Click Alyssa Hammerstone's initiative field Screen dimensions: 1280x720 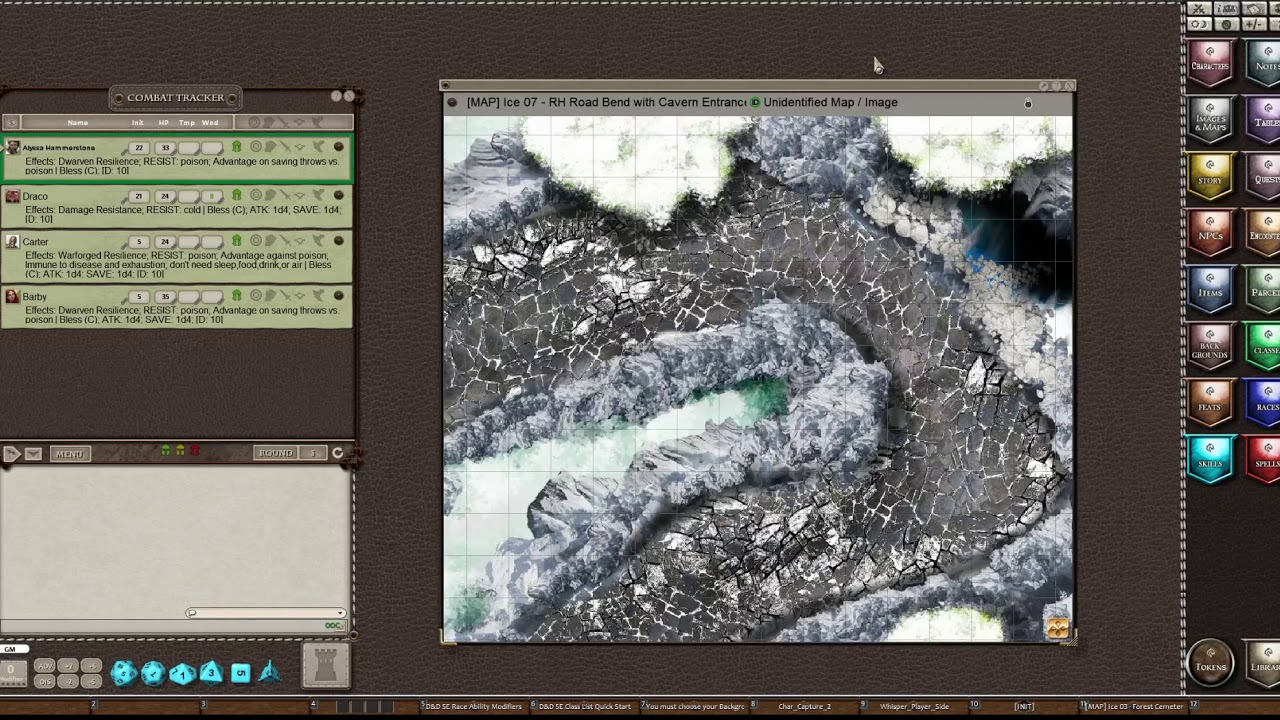(x=139, y=147)
